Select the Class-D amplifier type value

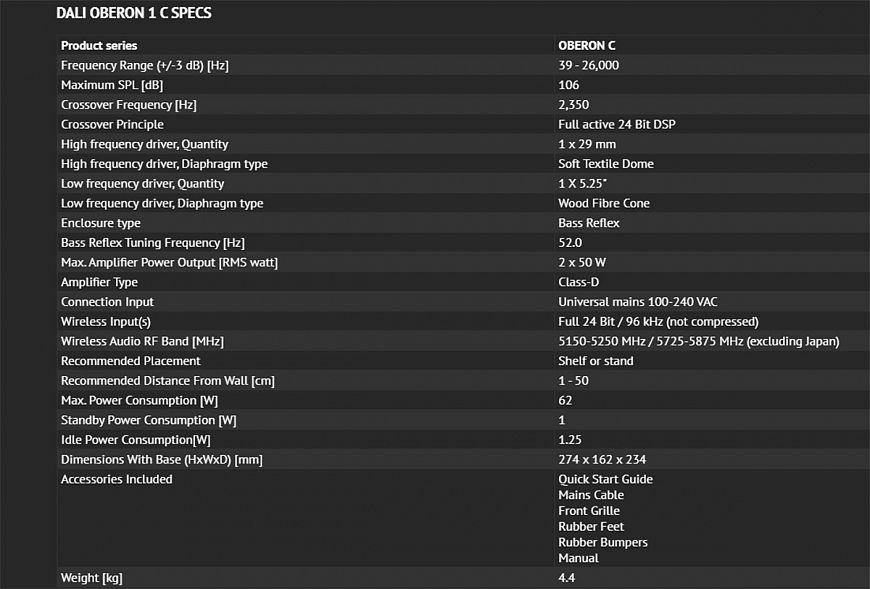coord(579,282)
